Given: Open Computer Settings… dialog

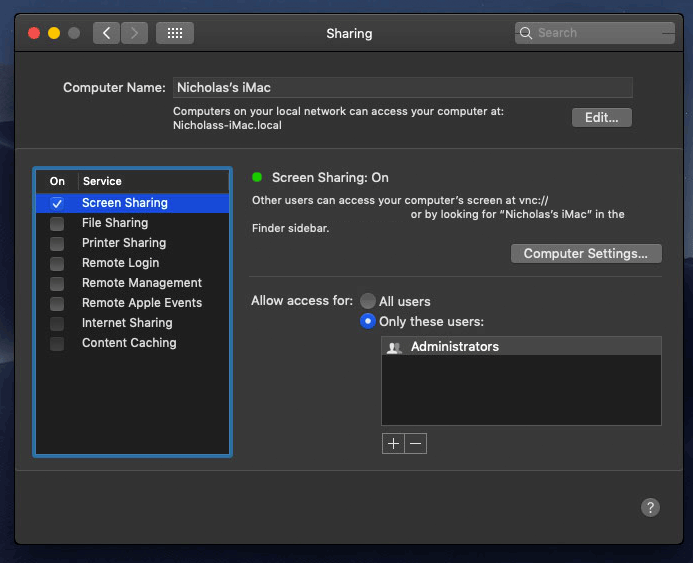Looking at the screenshot, I should pyautogui.click(x=586, y=254).
